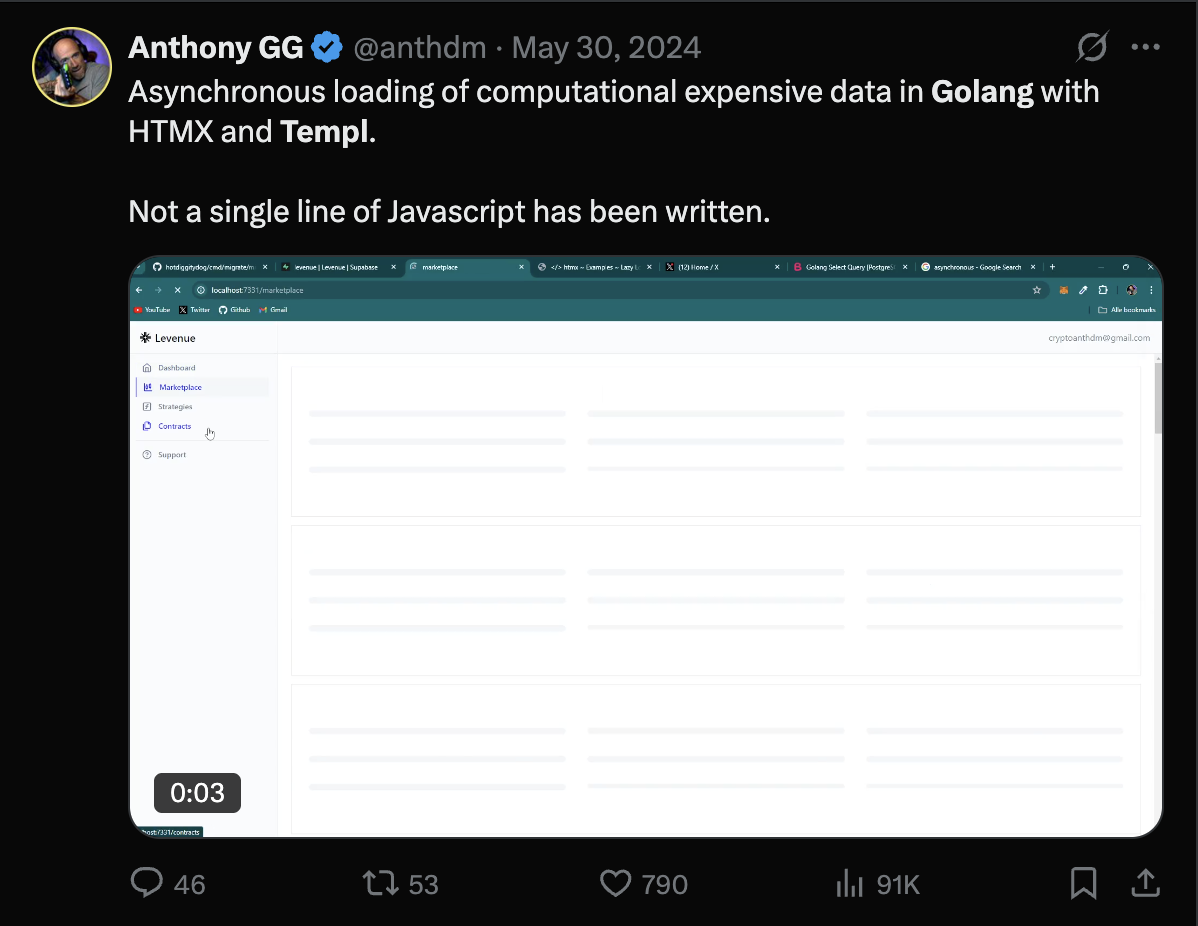
Task: Play the embedded marketplace video
Action: click(x=646, y=546)
